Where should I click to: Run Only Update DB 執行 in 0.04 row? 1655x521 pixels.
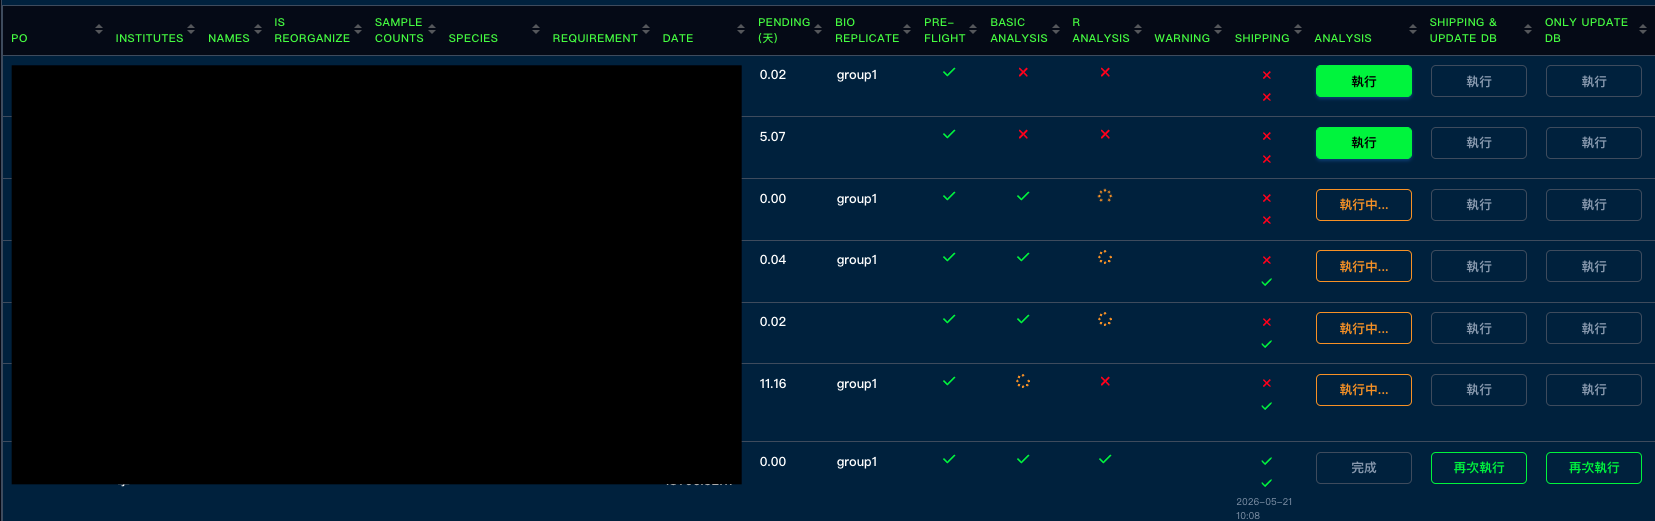[1594, 266]
